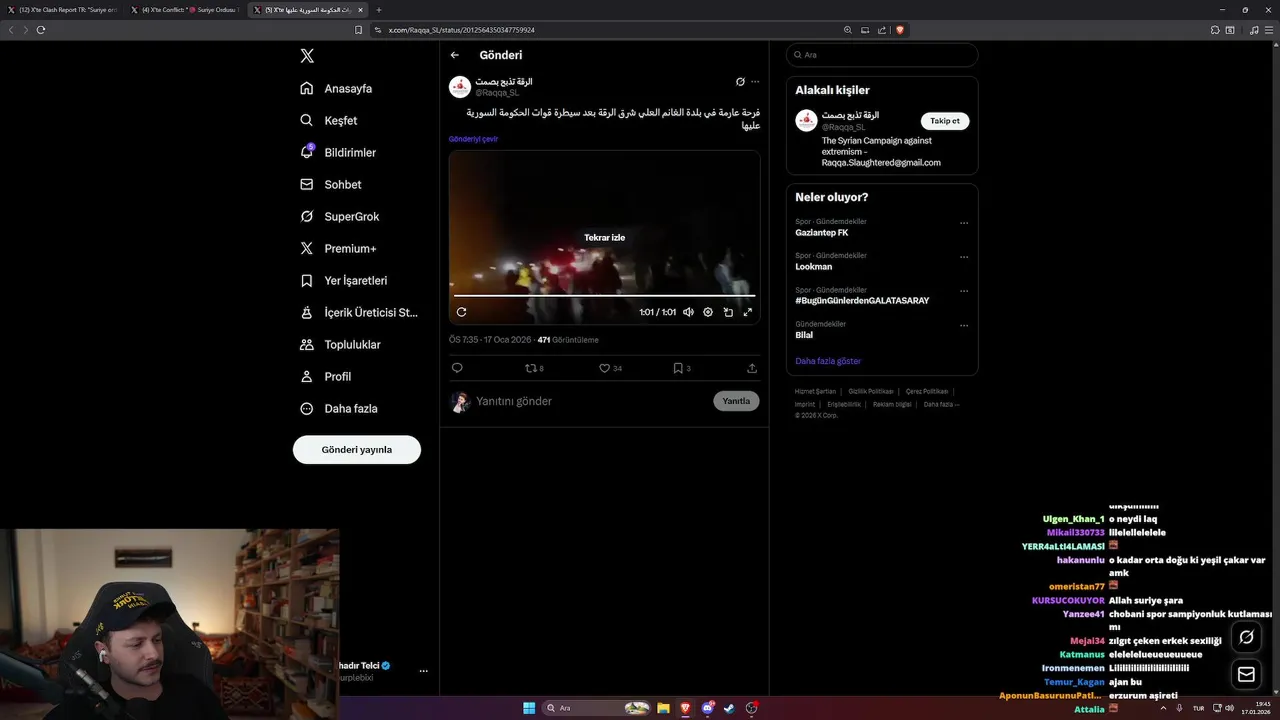Mute the video volume
This screenshot has height=720, width=1280.
tap(688, 312)
